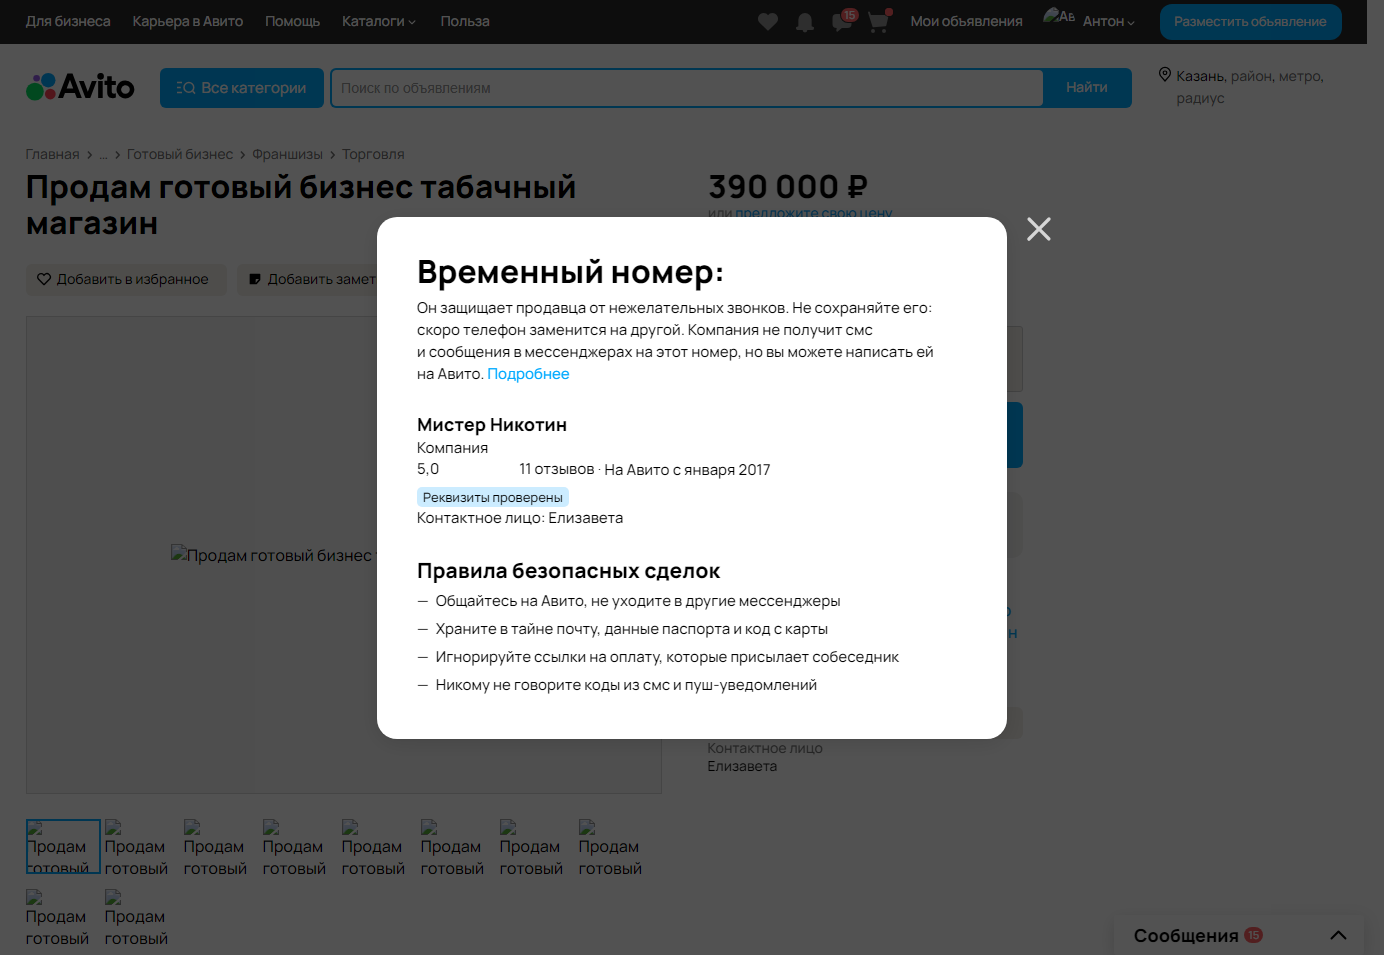Click the unread count badge beside Сообщения

point(1254,935)
